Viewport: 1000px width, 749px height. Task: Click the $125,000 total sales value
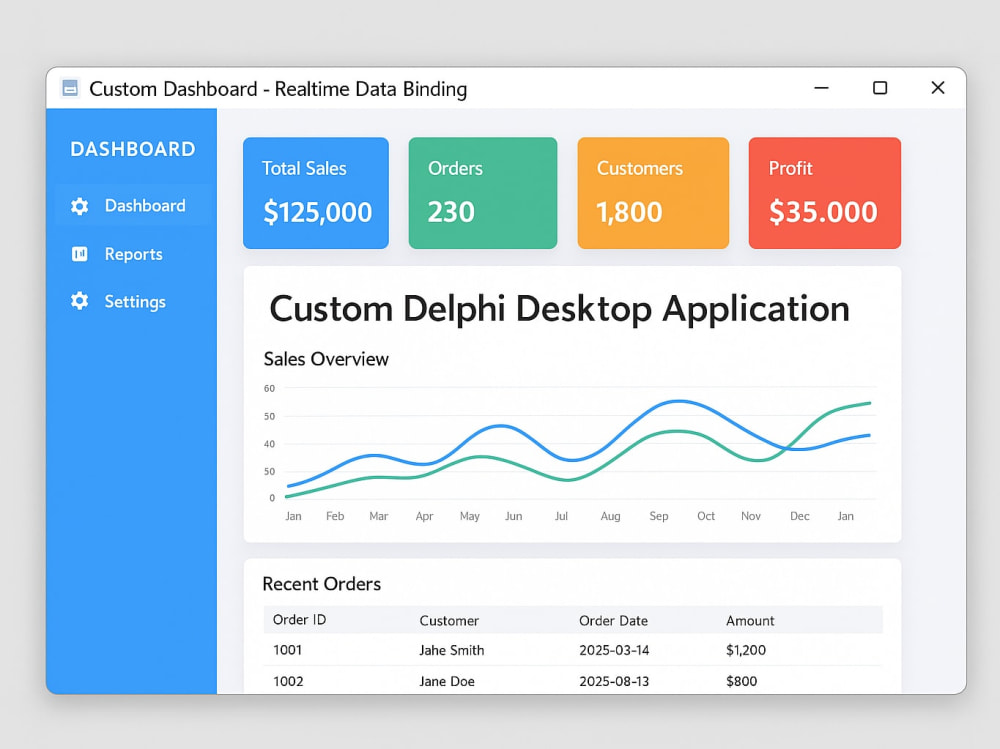coord(318,212)
